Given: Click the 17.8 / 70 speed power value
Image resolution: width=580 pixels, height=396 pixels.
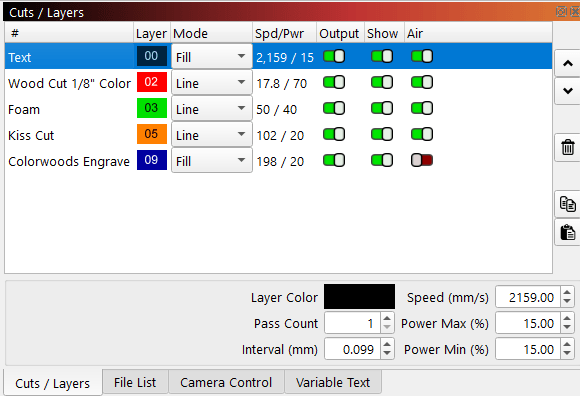Looking at the screenshot, I should click(x=281, y=84).
